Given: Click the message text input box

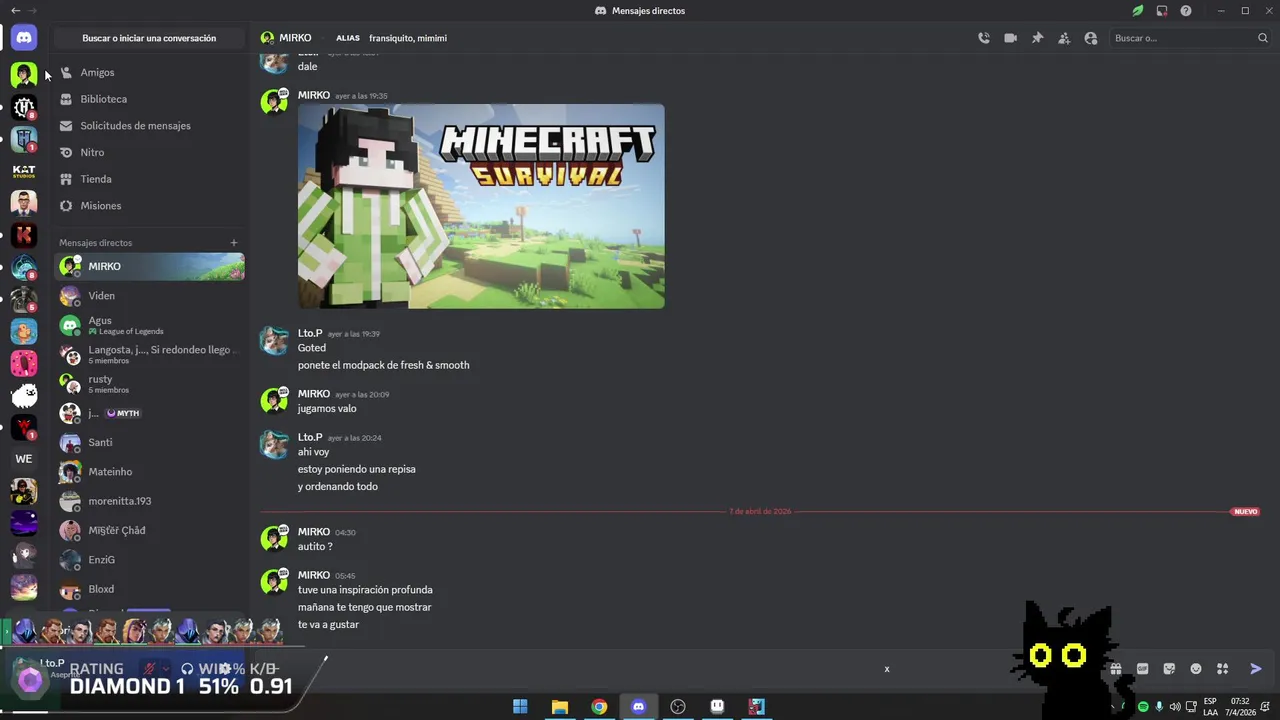Looking at the screenshot, I should (x=680, y=669).
